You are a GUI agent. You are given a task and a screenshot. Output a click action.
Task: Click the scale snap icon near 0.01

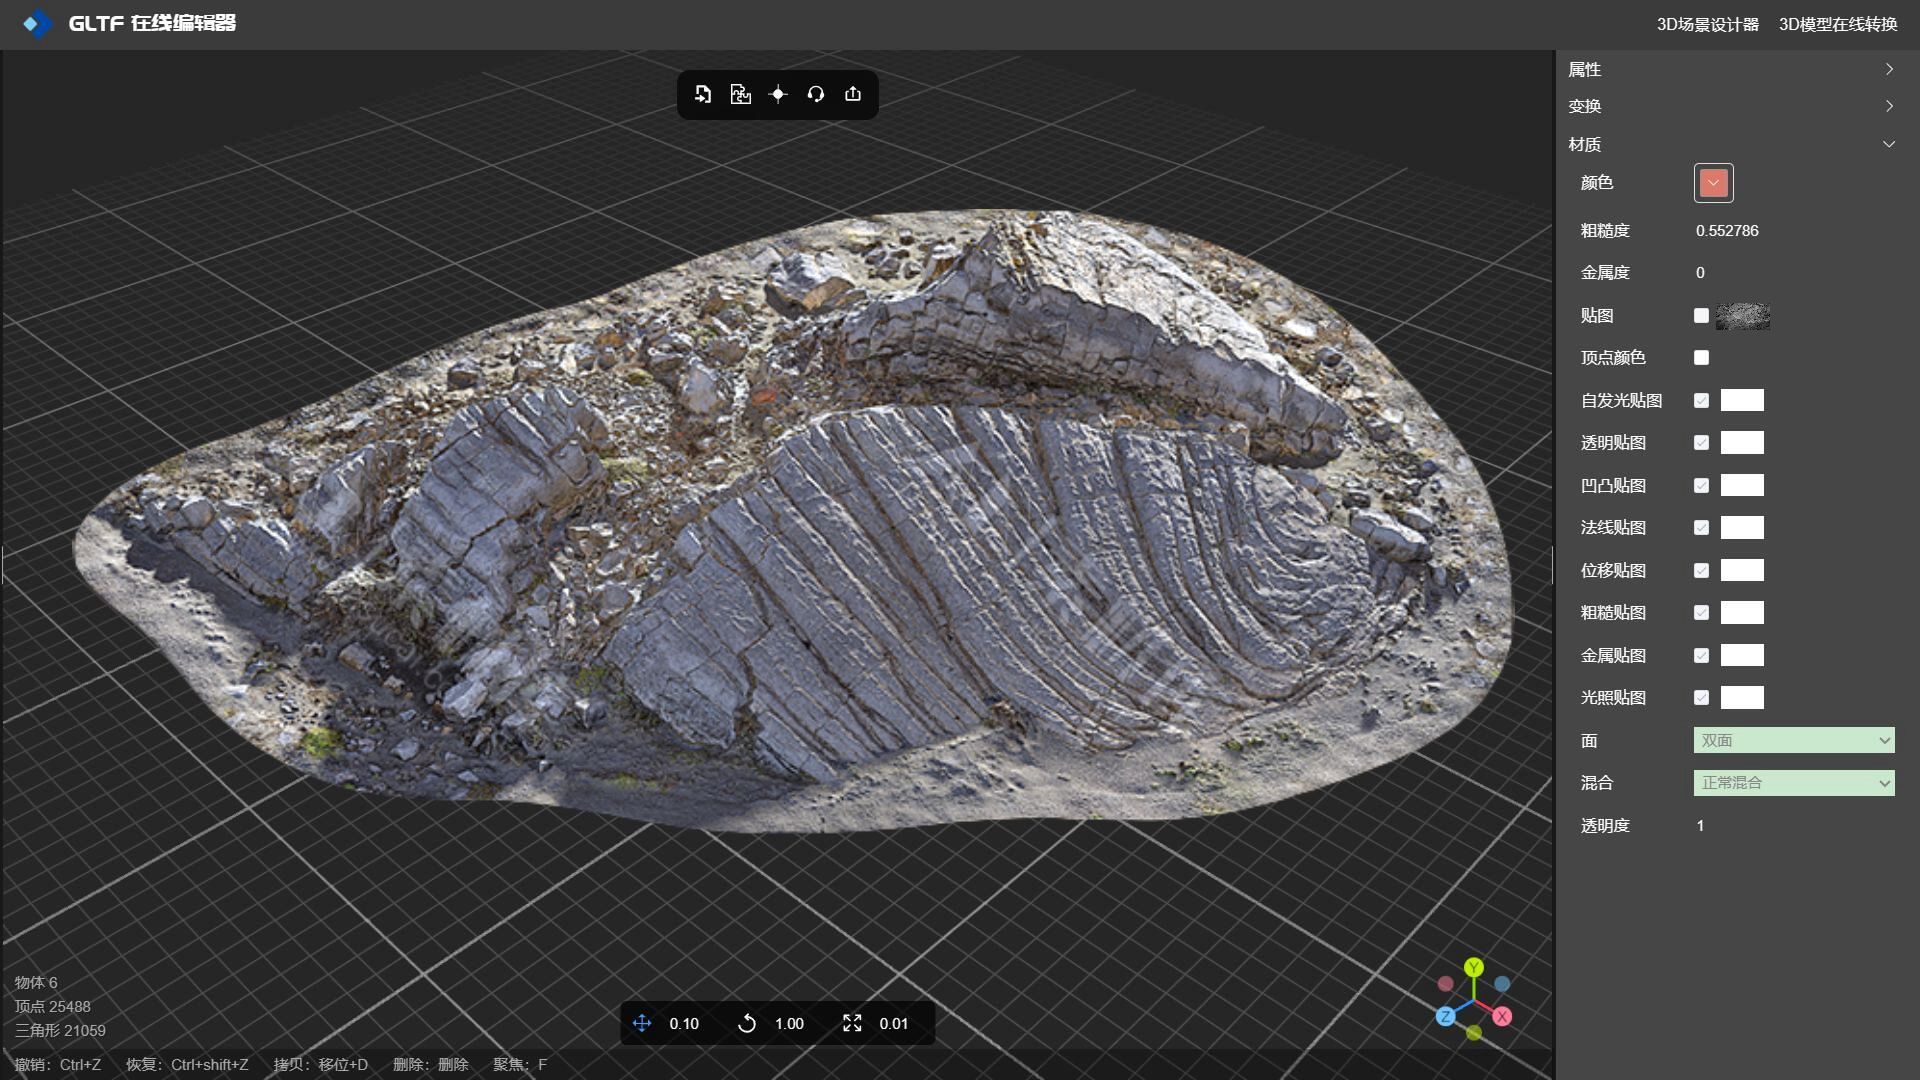[x=852, y=1023]
